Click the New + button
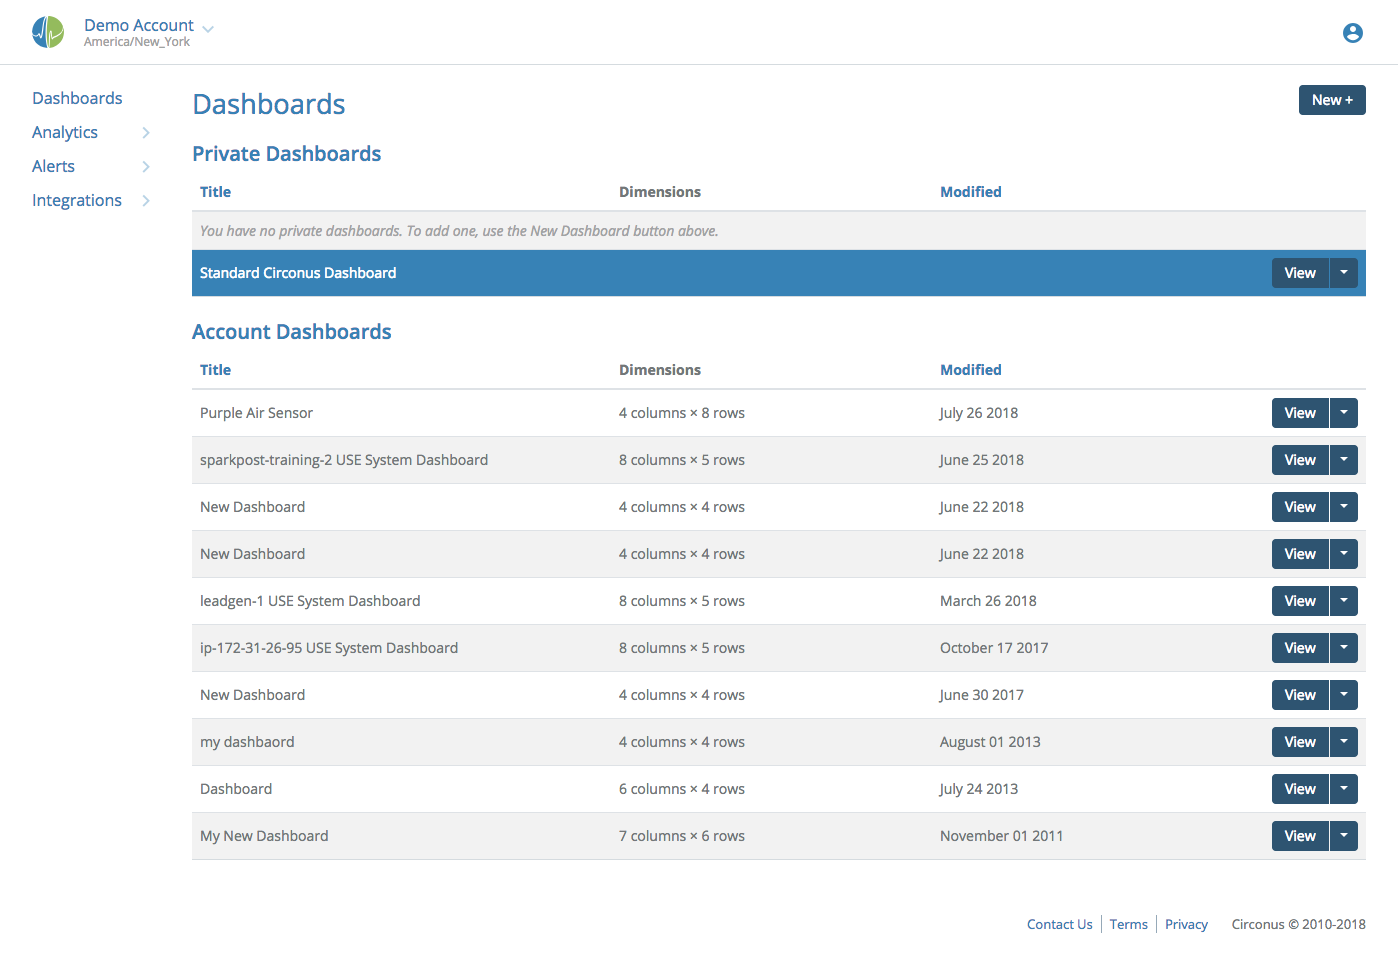The image size is (1398, 980). (x=1331, y=100)
